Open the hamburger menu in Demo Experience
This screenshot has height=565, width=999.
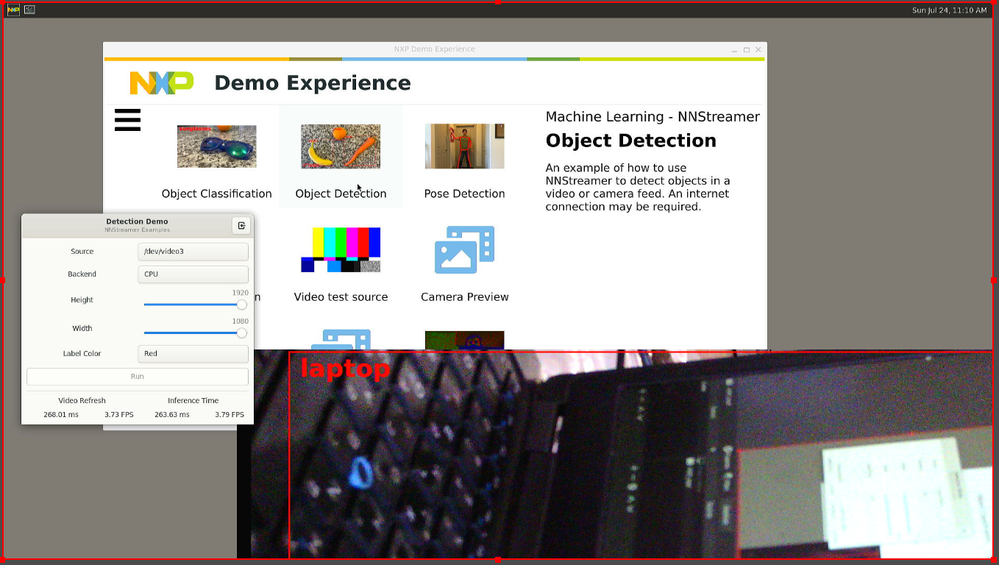(127, 120)
